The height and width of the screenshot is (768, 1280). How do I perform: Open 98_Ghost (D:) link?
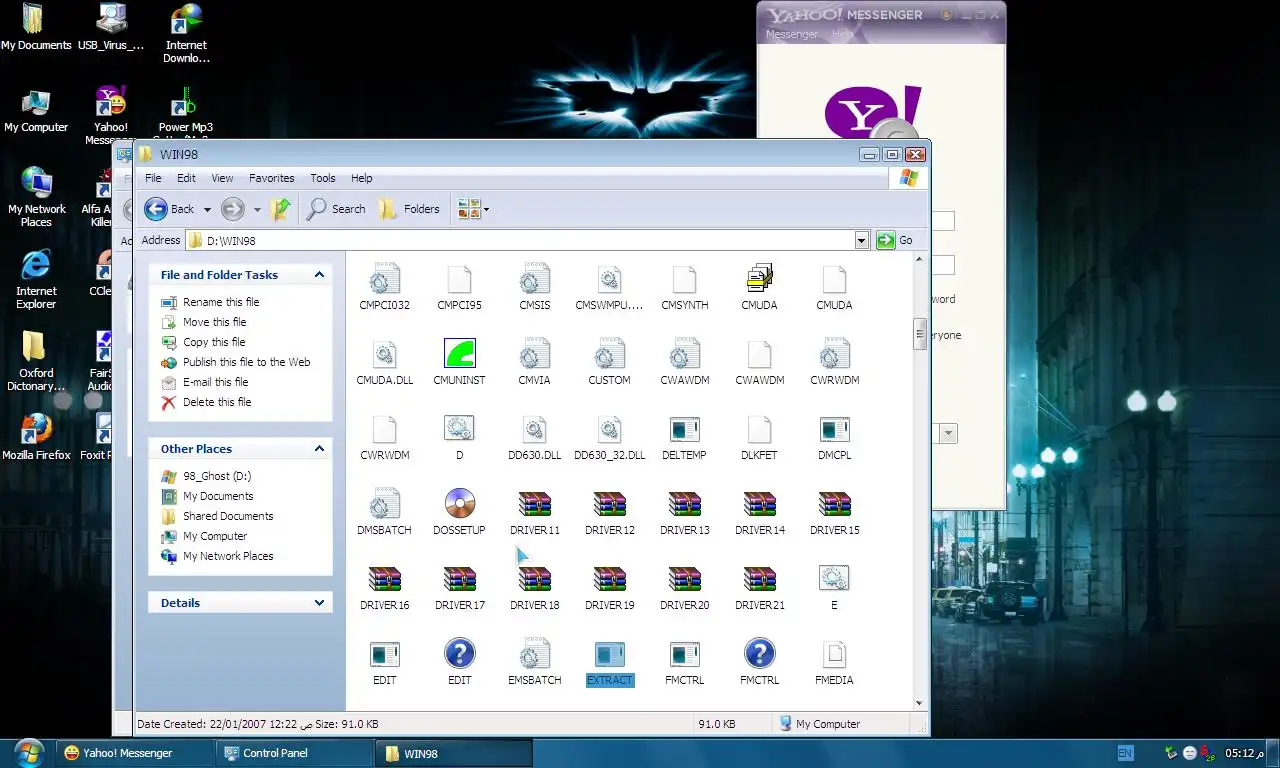click(217, 476)
